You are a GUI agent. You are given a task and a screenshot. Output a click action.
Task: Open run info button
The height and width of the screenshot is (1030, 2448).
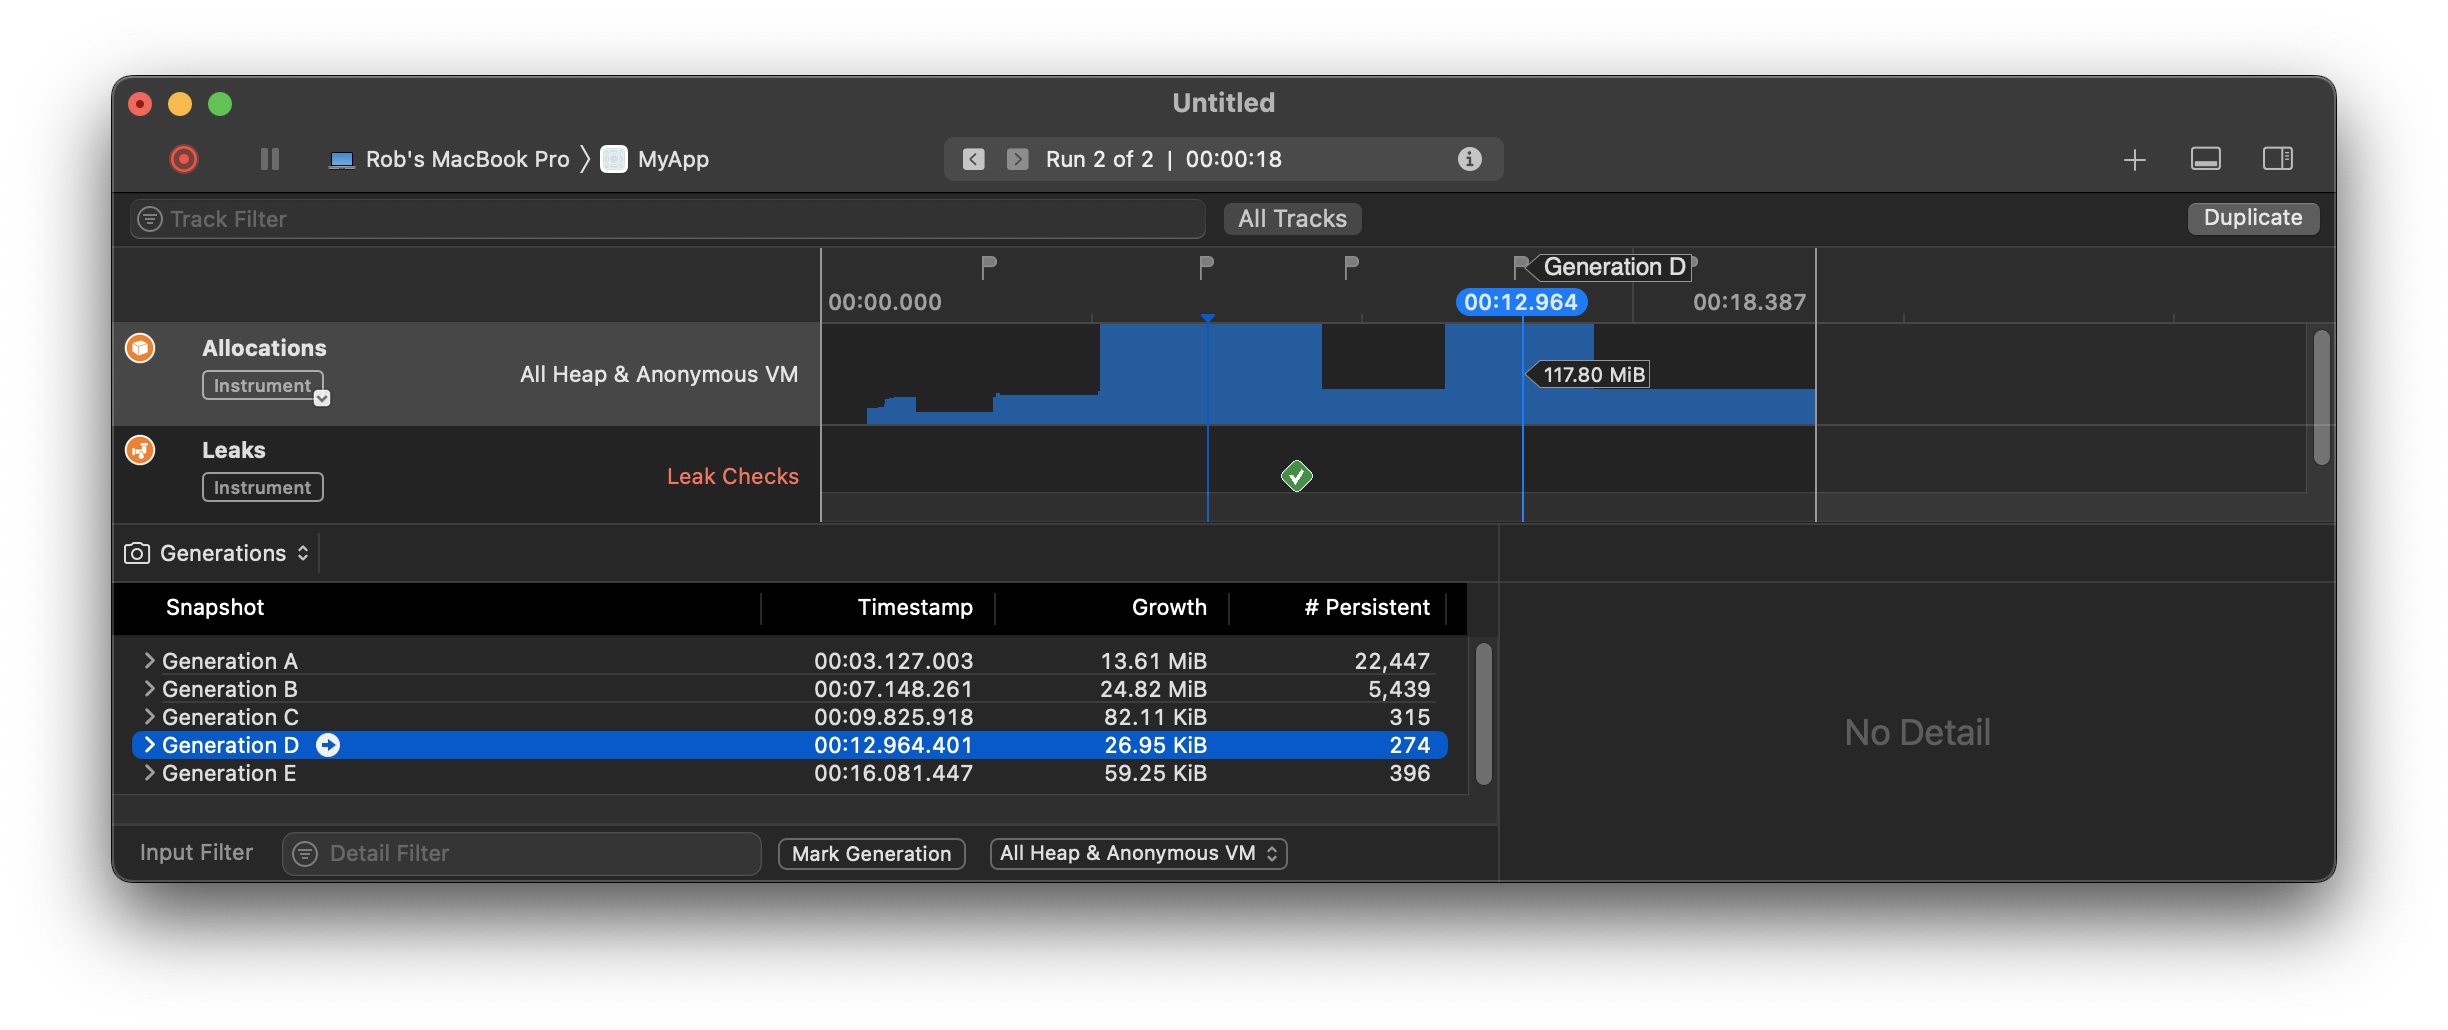tap(1469, 159)
